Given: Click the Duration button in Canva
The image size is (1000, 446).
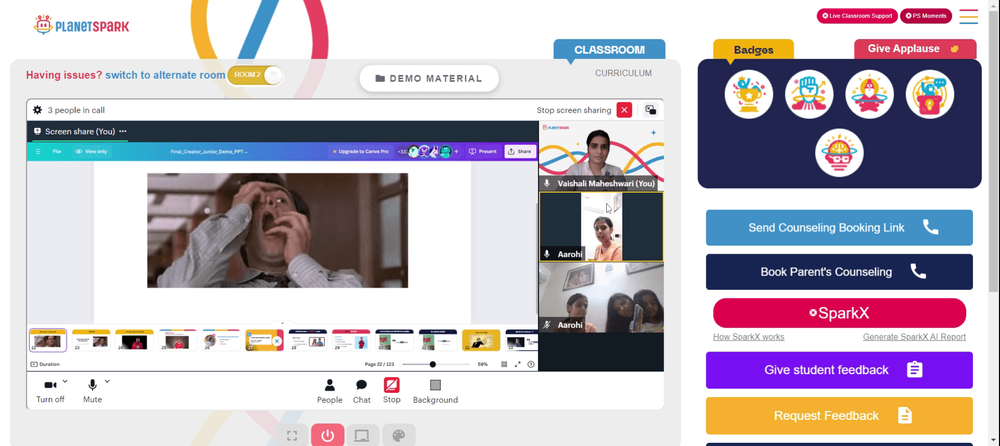Looking at the screenshot, I should tap(45, 364).
